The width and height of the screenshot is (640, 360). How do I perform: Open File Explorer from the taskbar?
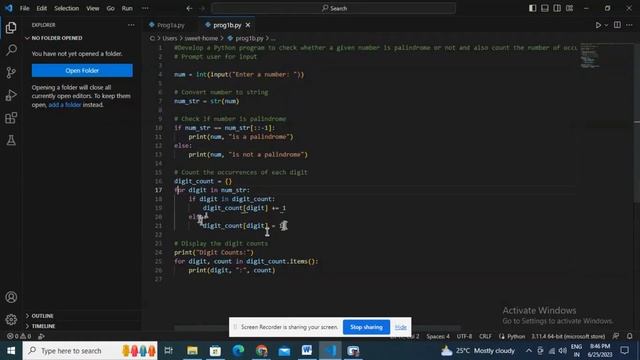[x=192, y=351]
